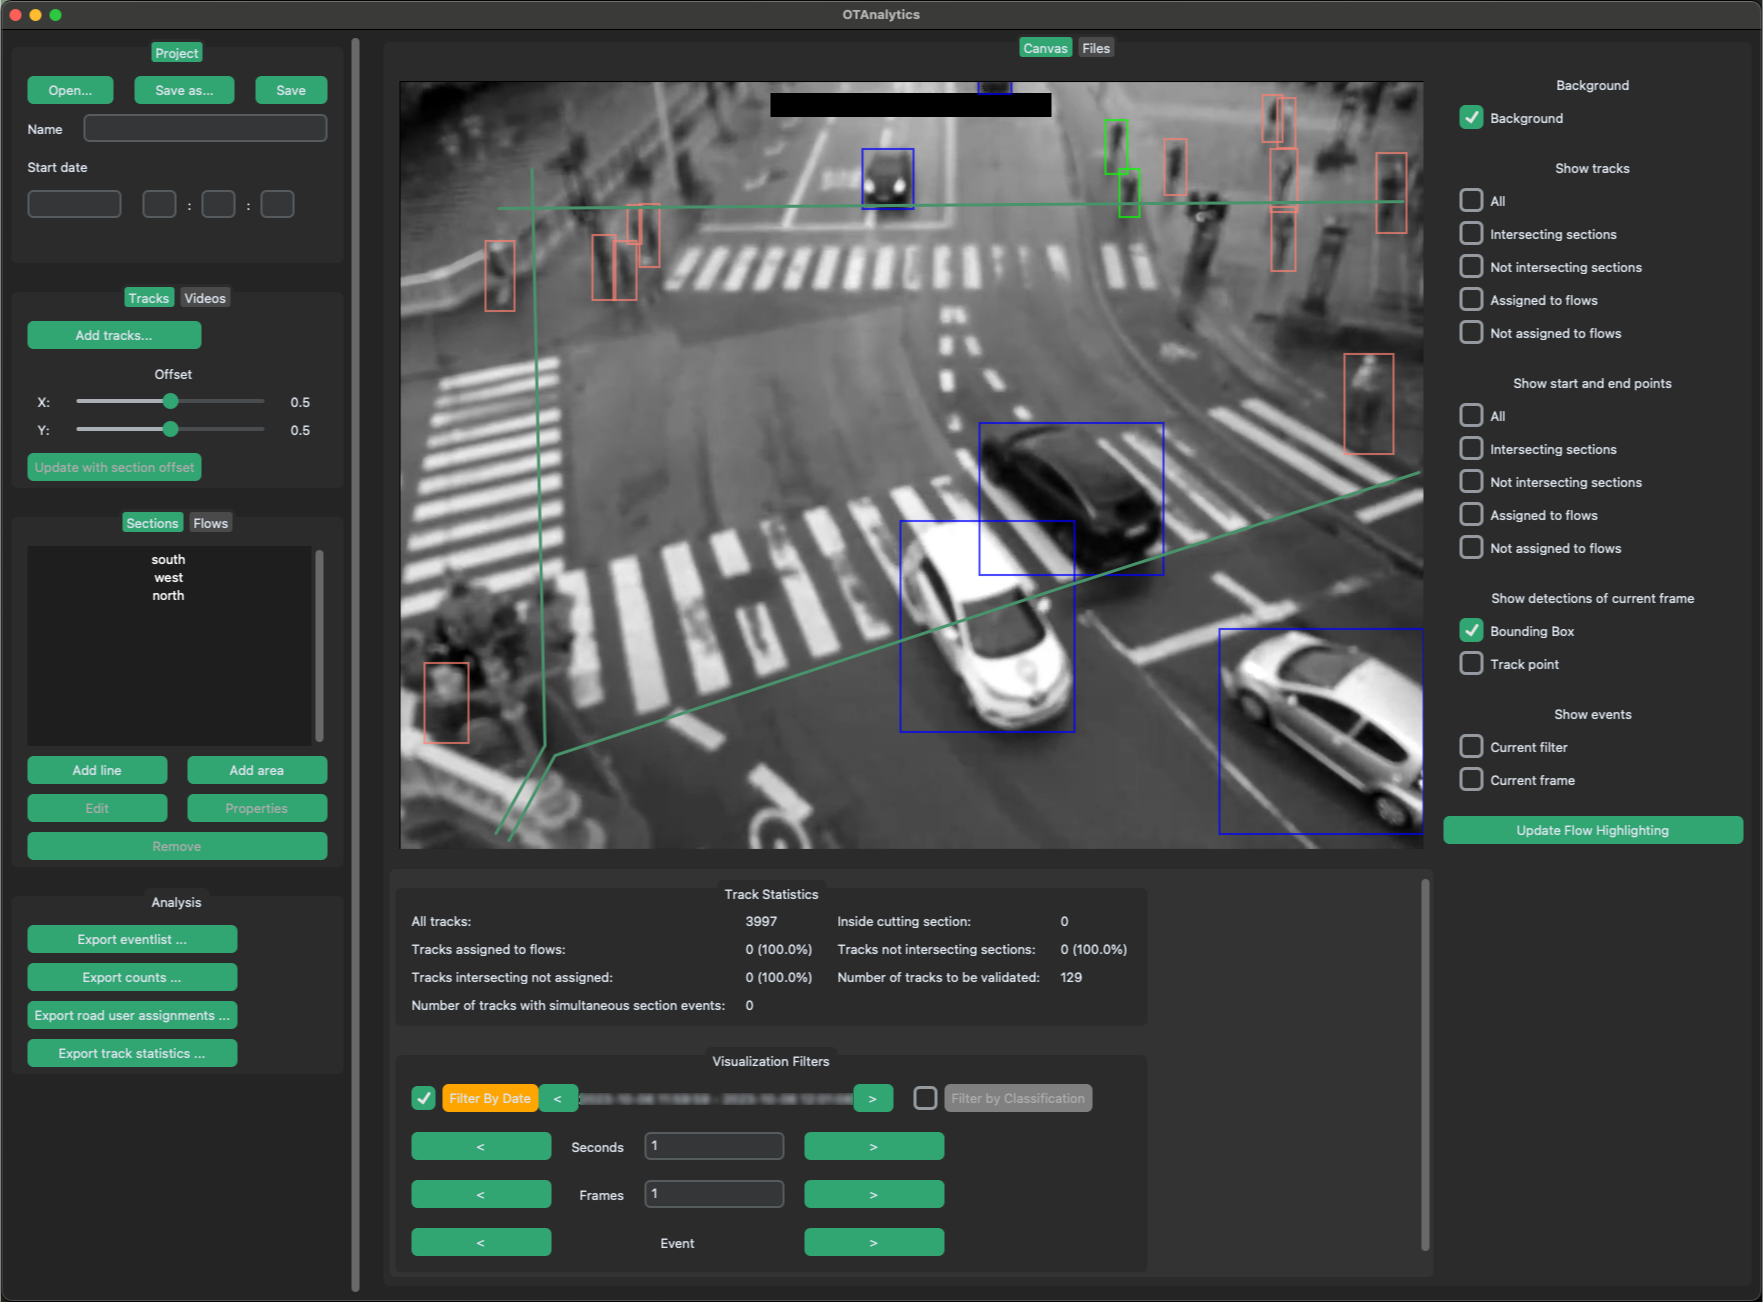This screenshot has height=1302, width=1763.
Task: Open a project with the Open button
Action: tap(70, 89)
